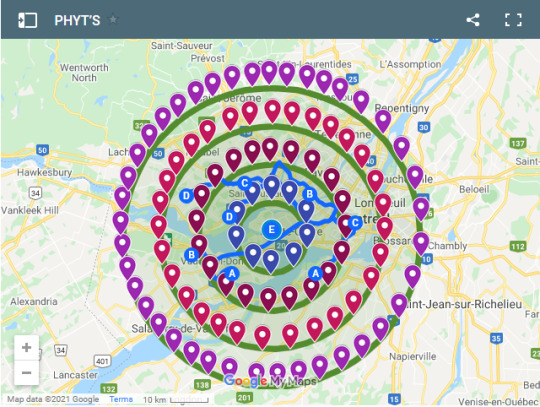Click the Saint-Sauveur town label
This screenshot has height=407, width=540.
point(182,45)
